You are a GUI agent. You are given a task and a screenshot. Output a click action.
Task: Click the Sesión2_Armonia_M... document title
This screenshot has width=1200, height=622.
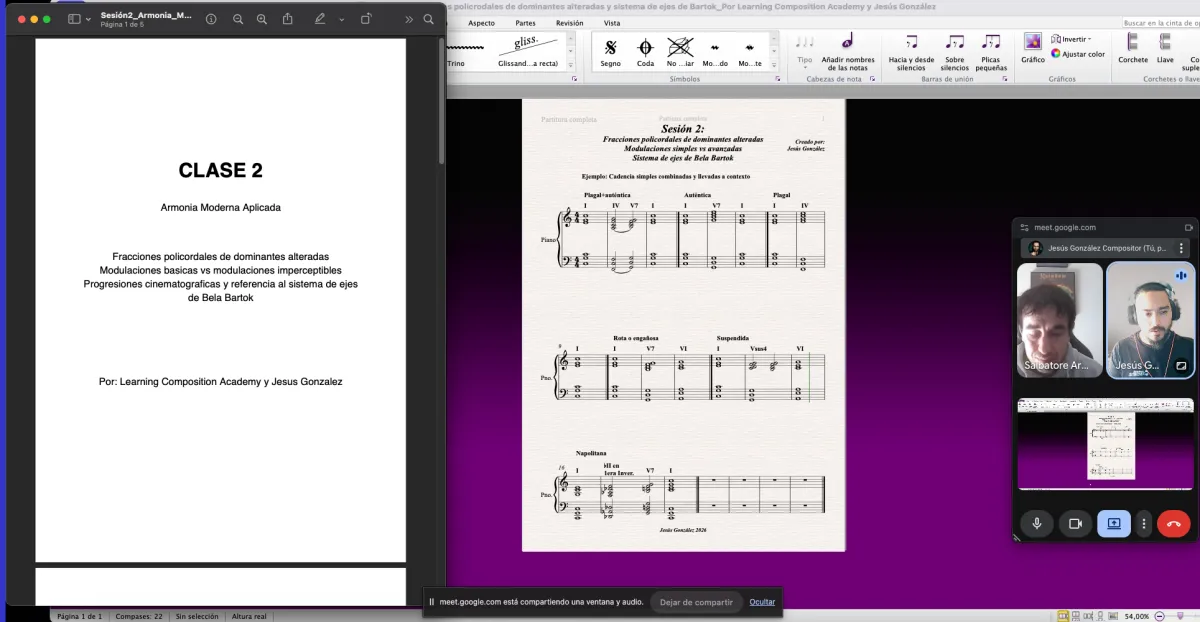click(146, 15)
